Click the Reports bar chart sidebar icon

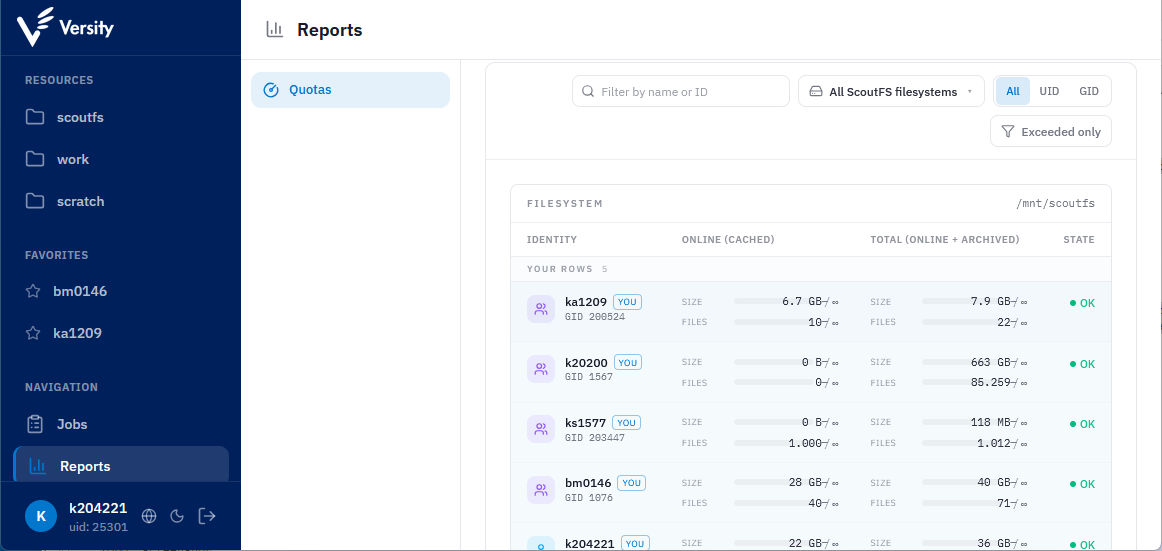pos(37,466)
